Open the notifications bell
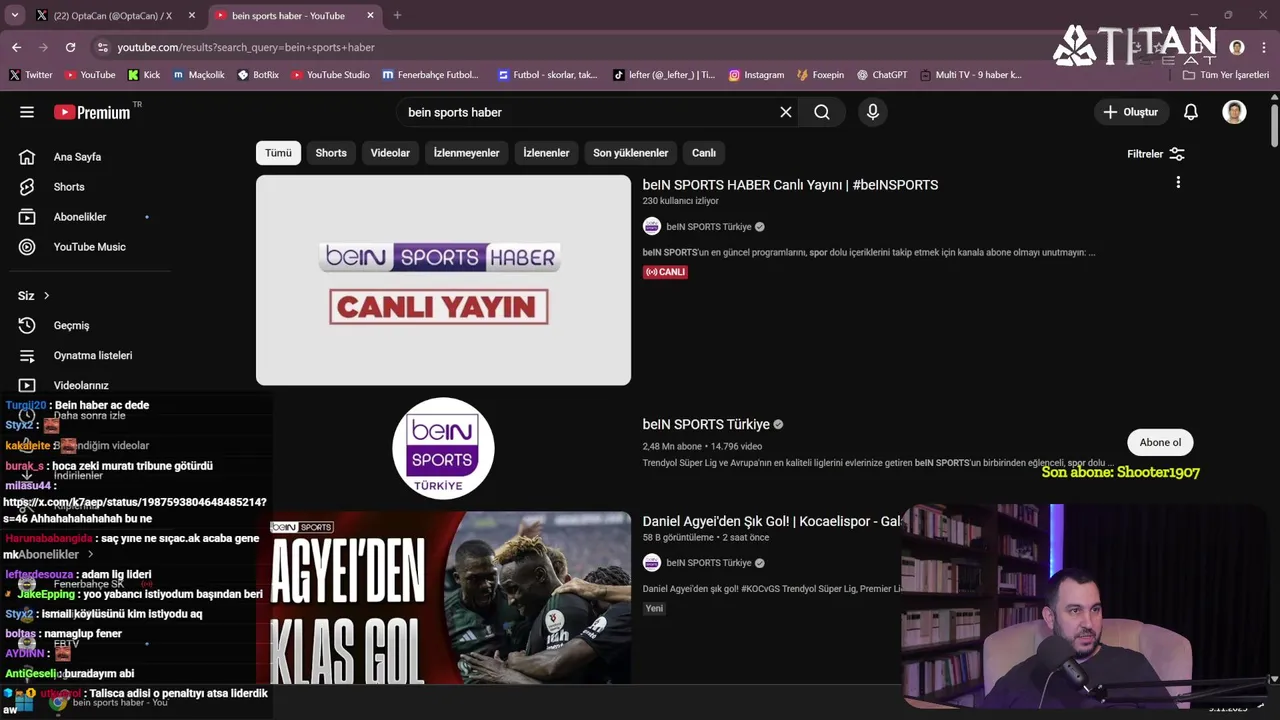 click(1191, 112)
